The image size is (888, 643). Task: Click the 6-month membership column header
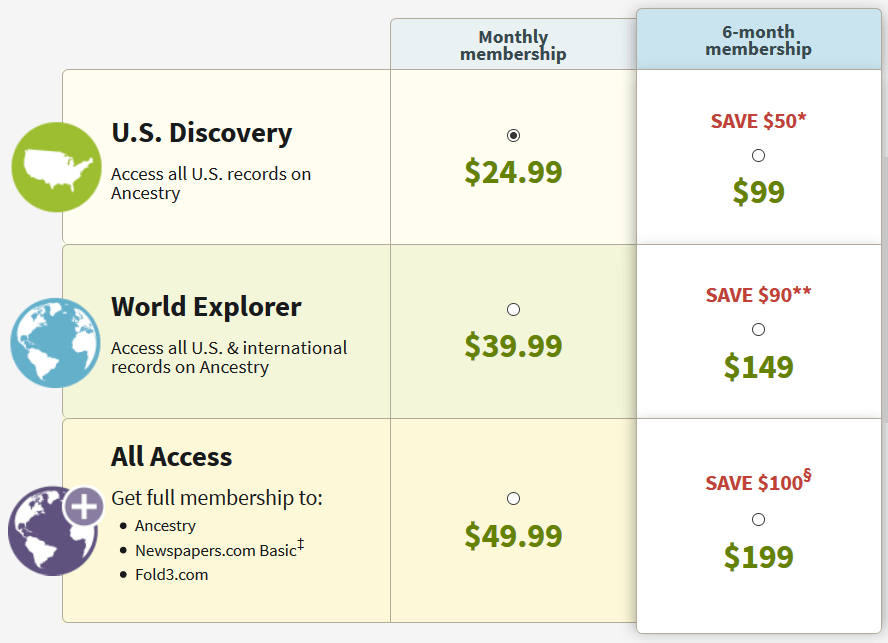tap(758, 40)
